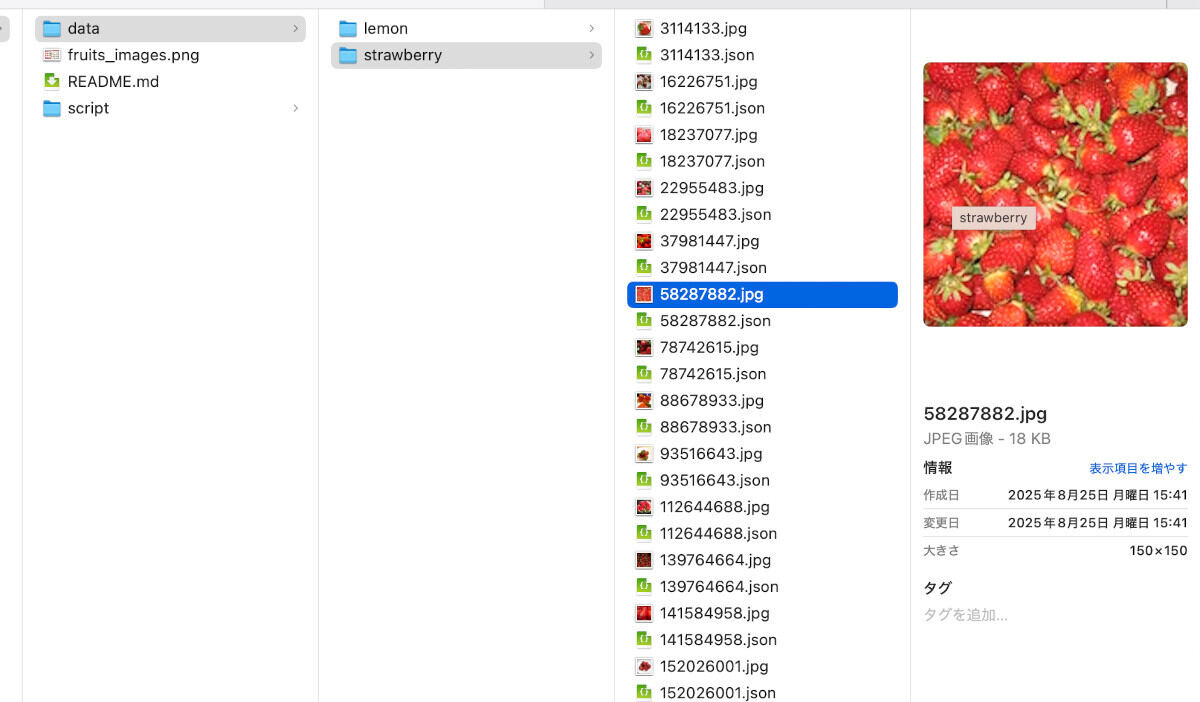Click the large strawberry preview image
Image resolution: width=1200 pixels, height=702 pixels.
point(1055,194)
